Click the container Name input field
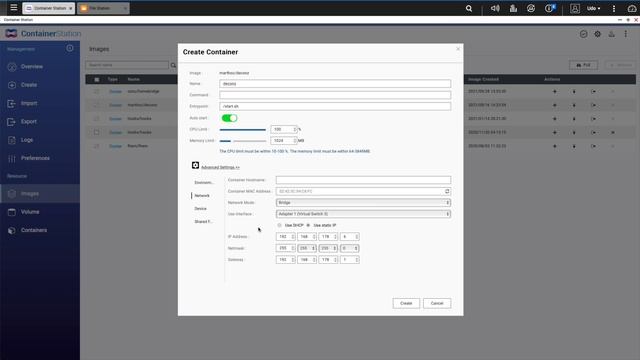The width and height of the screenshot is (640, 360). (x=335, y=84)
